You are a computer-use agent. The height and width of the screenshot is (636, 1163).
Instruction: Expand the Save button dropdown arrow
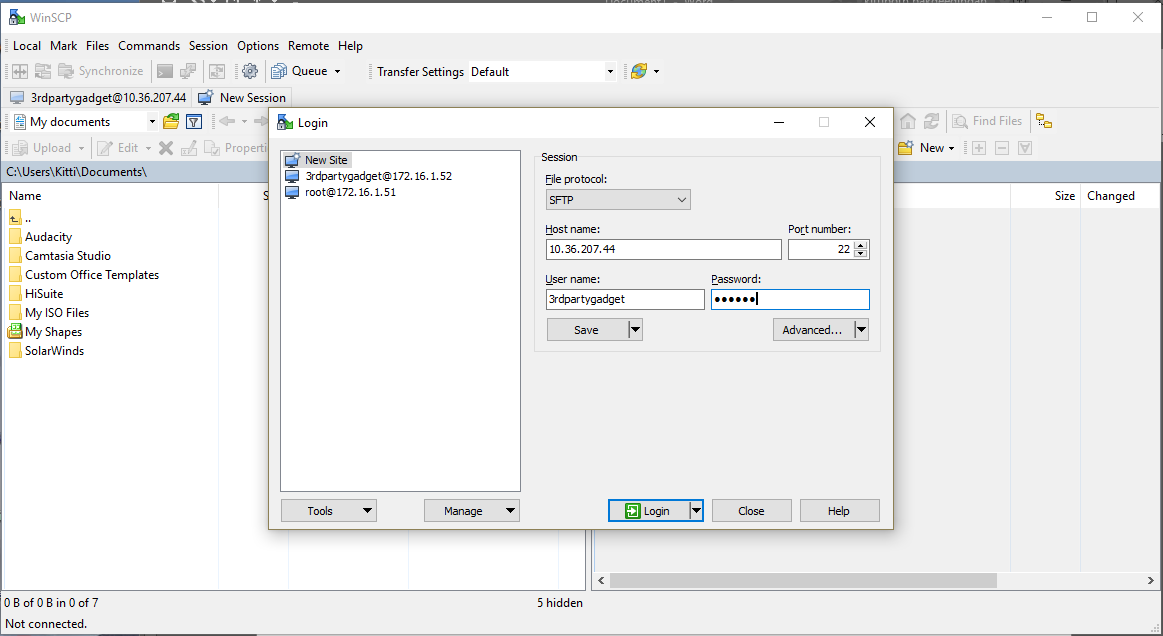[636, 330]
